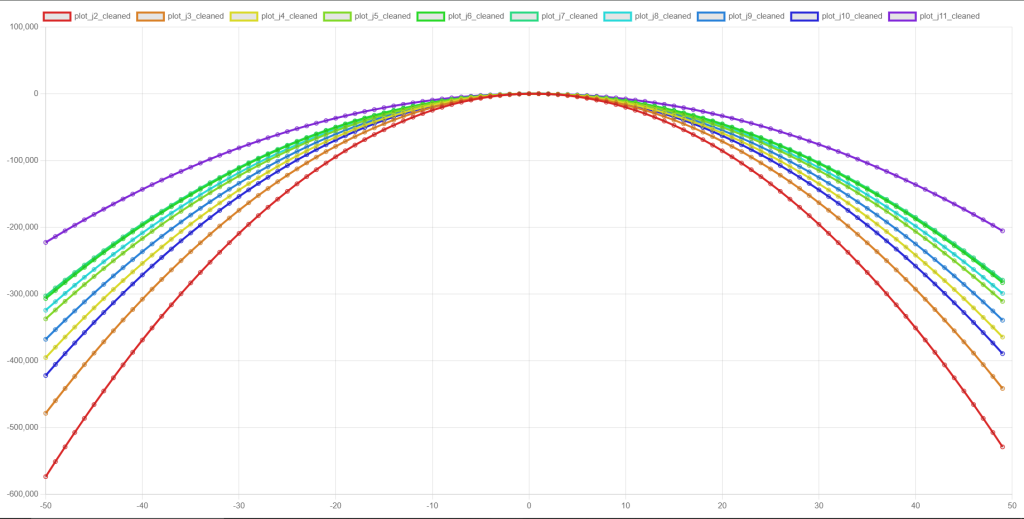This screenshot has width=1024, height=519.
Task: Click the yellow plot_j4_cleaned legend box
Action: tap(243, 16)
